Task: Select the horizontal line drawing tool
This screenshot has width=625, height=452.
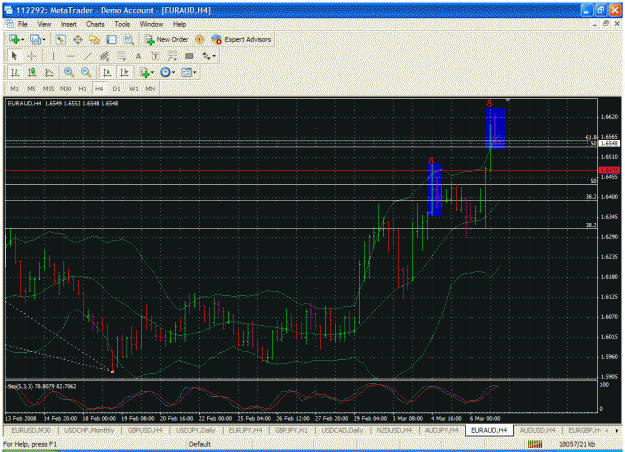Action: click(x=70, y=56)
